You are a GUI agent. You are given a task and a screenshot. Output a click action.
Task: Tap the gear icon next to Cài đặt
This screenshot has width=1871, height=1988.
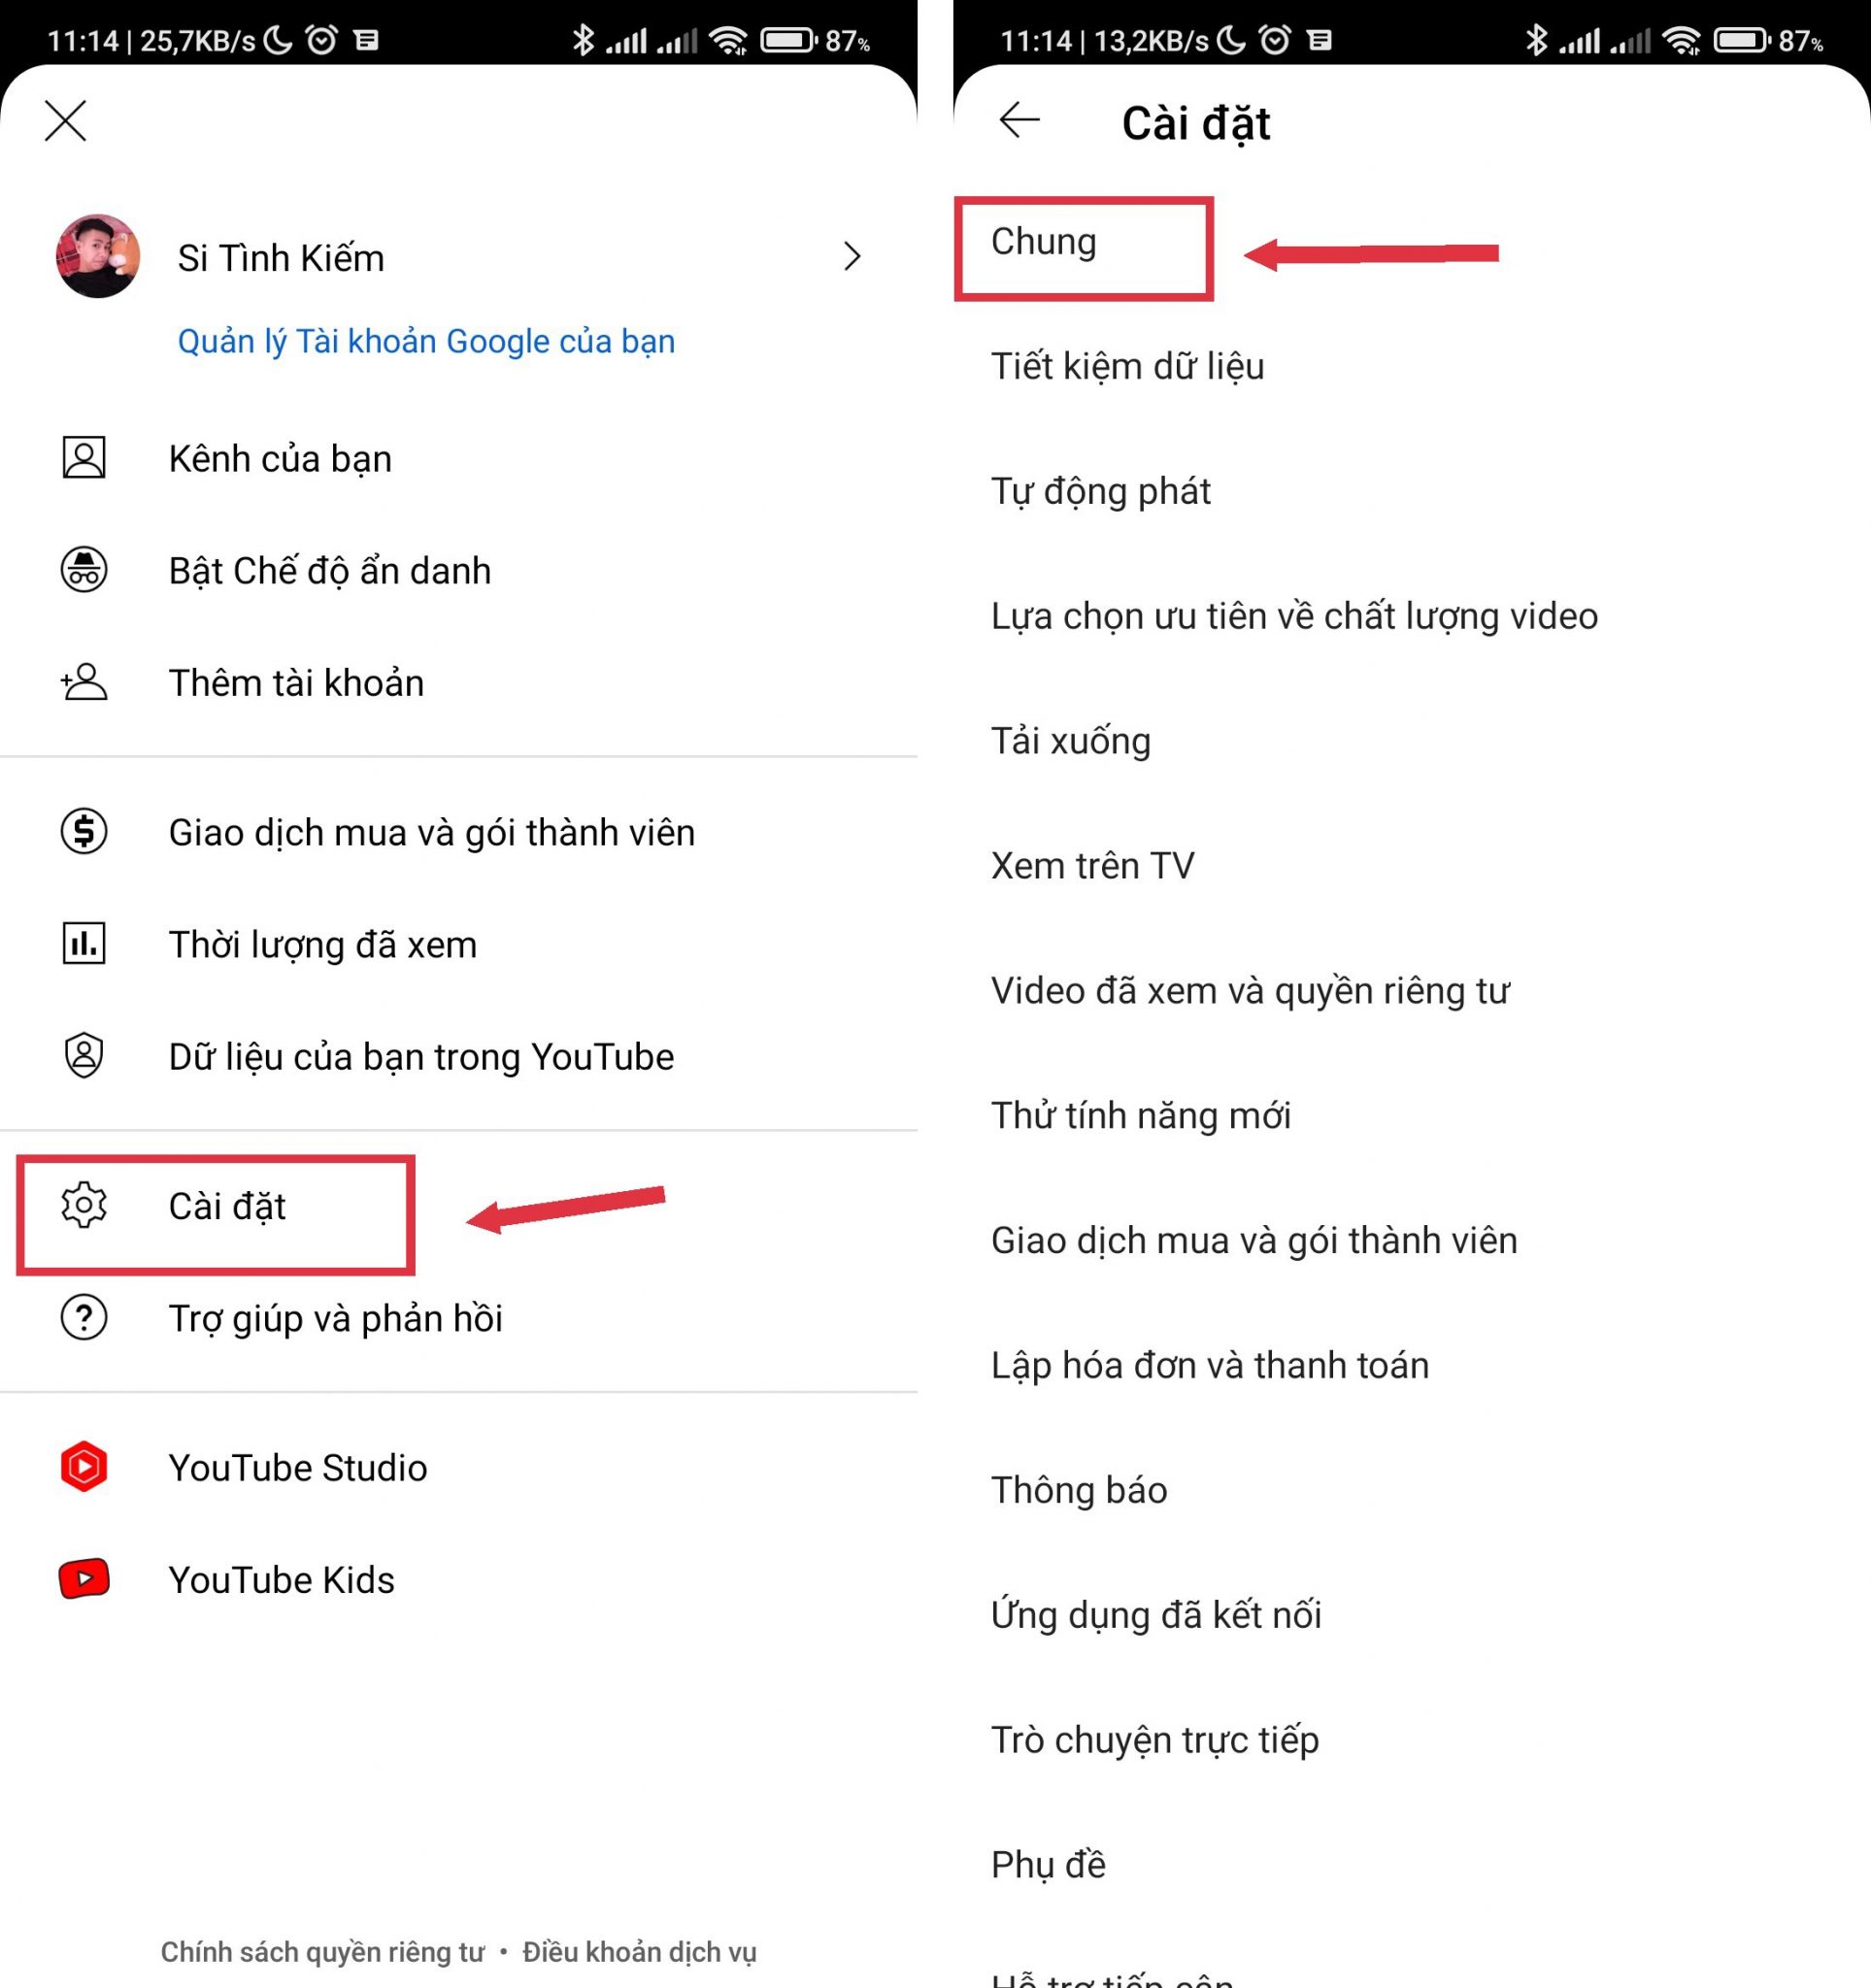pos(84,1205)
